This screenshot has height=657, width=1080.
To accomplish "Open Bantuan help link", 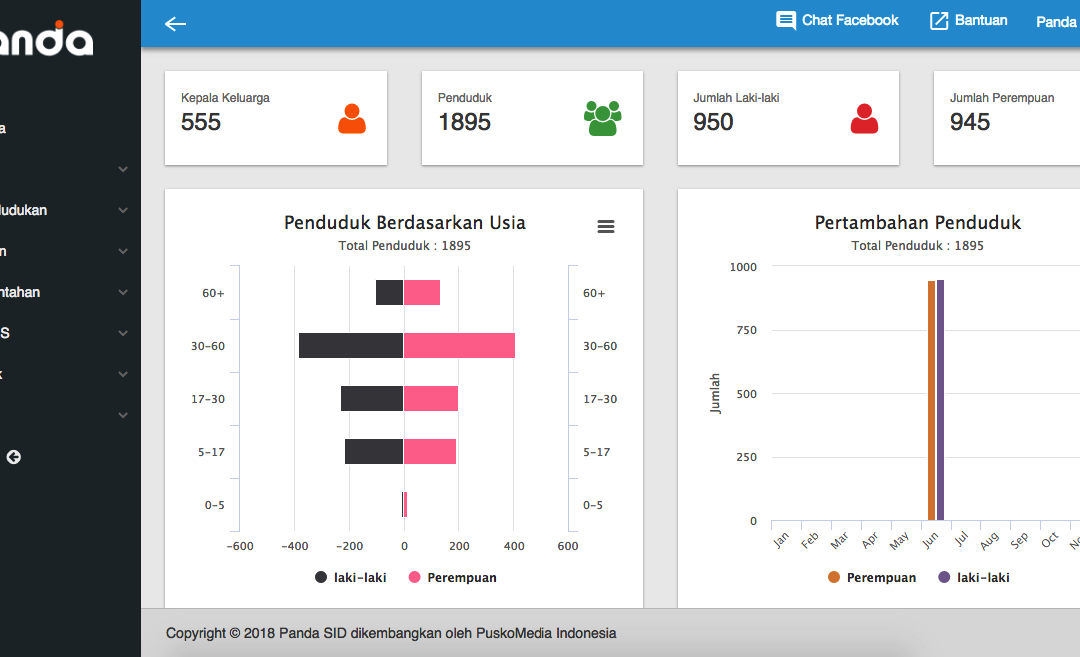I will coord(968,21).
